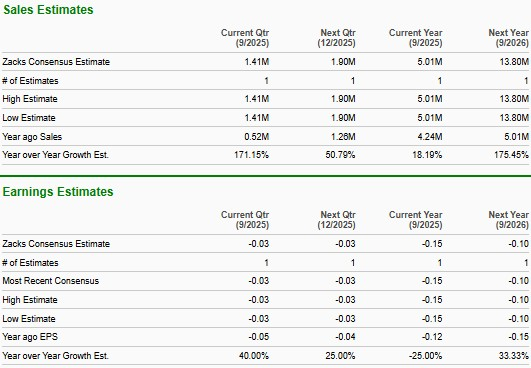This screenshot has height=368, width=531.
Task: Select Sales consensus 1.41M for Current Qtr
Action: [x=257, y=62]
